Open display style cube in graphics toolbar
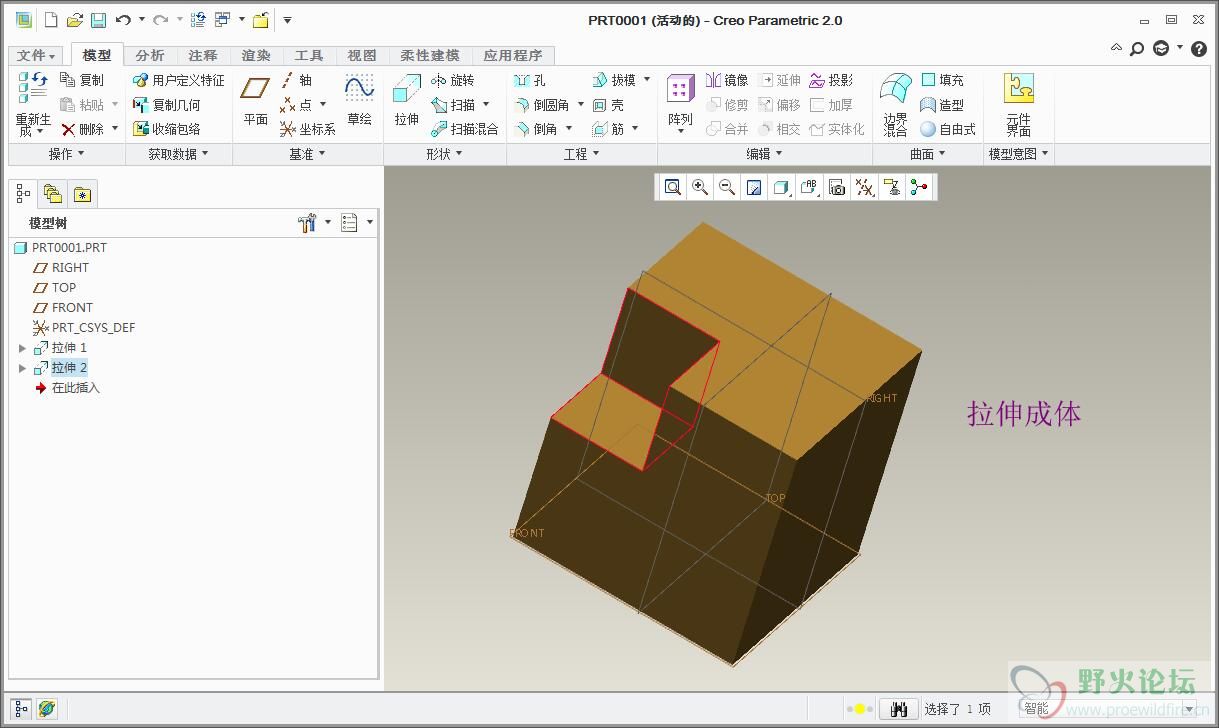The image size is (1219, 728). tap(781, 187)
